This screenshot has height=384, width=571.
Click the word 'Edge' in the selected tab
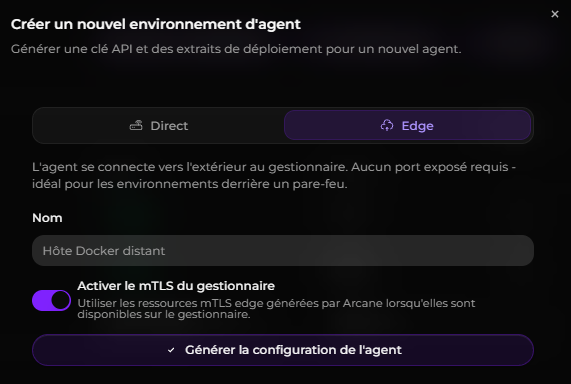coord(417,126)
